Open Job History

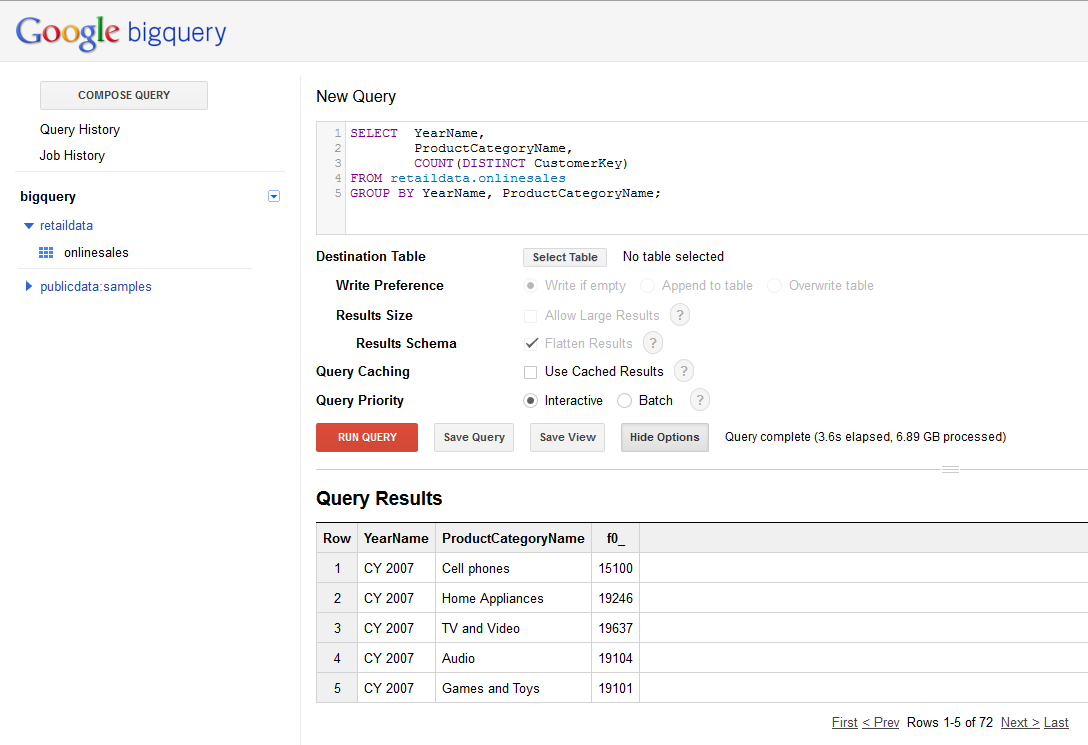(72, 155)
